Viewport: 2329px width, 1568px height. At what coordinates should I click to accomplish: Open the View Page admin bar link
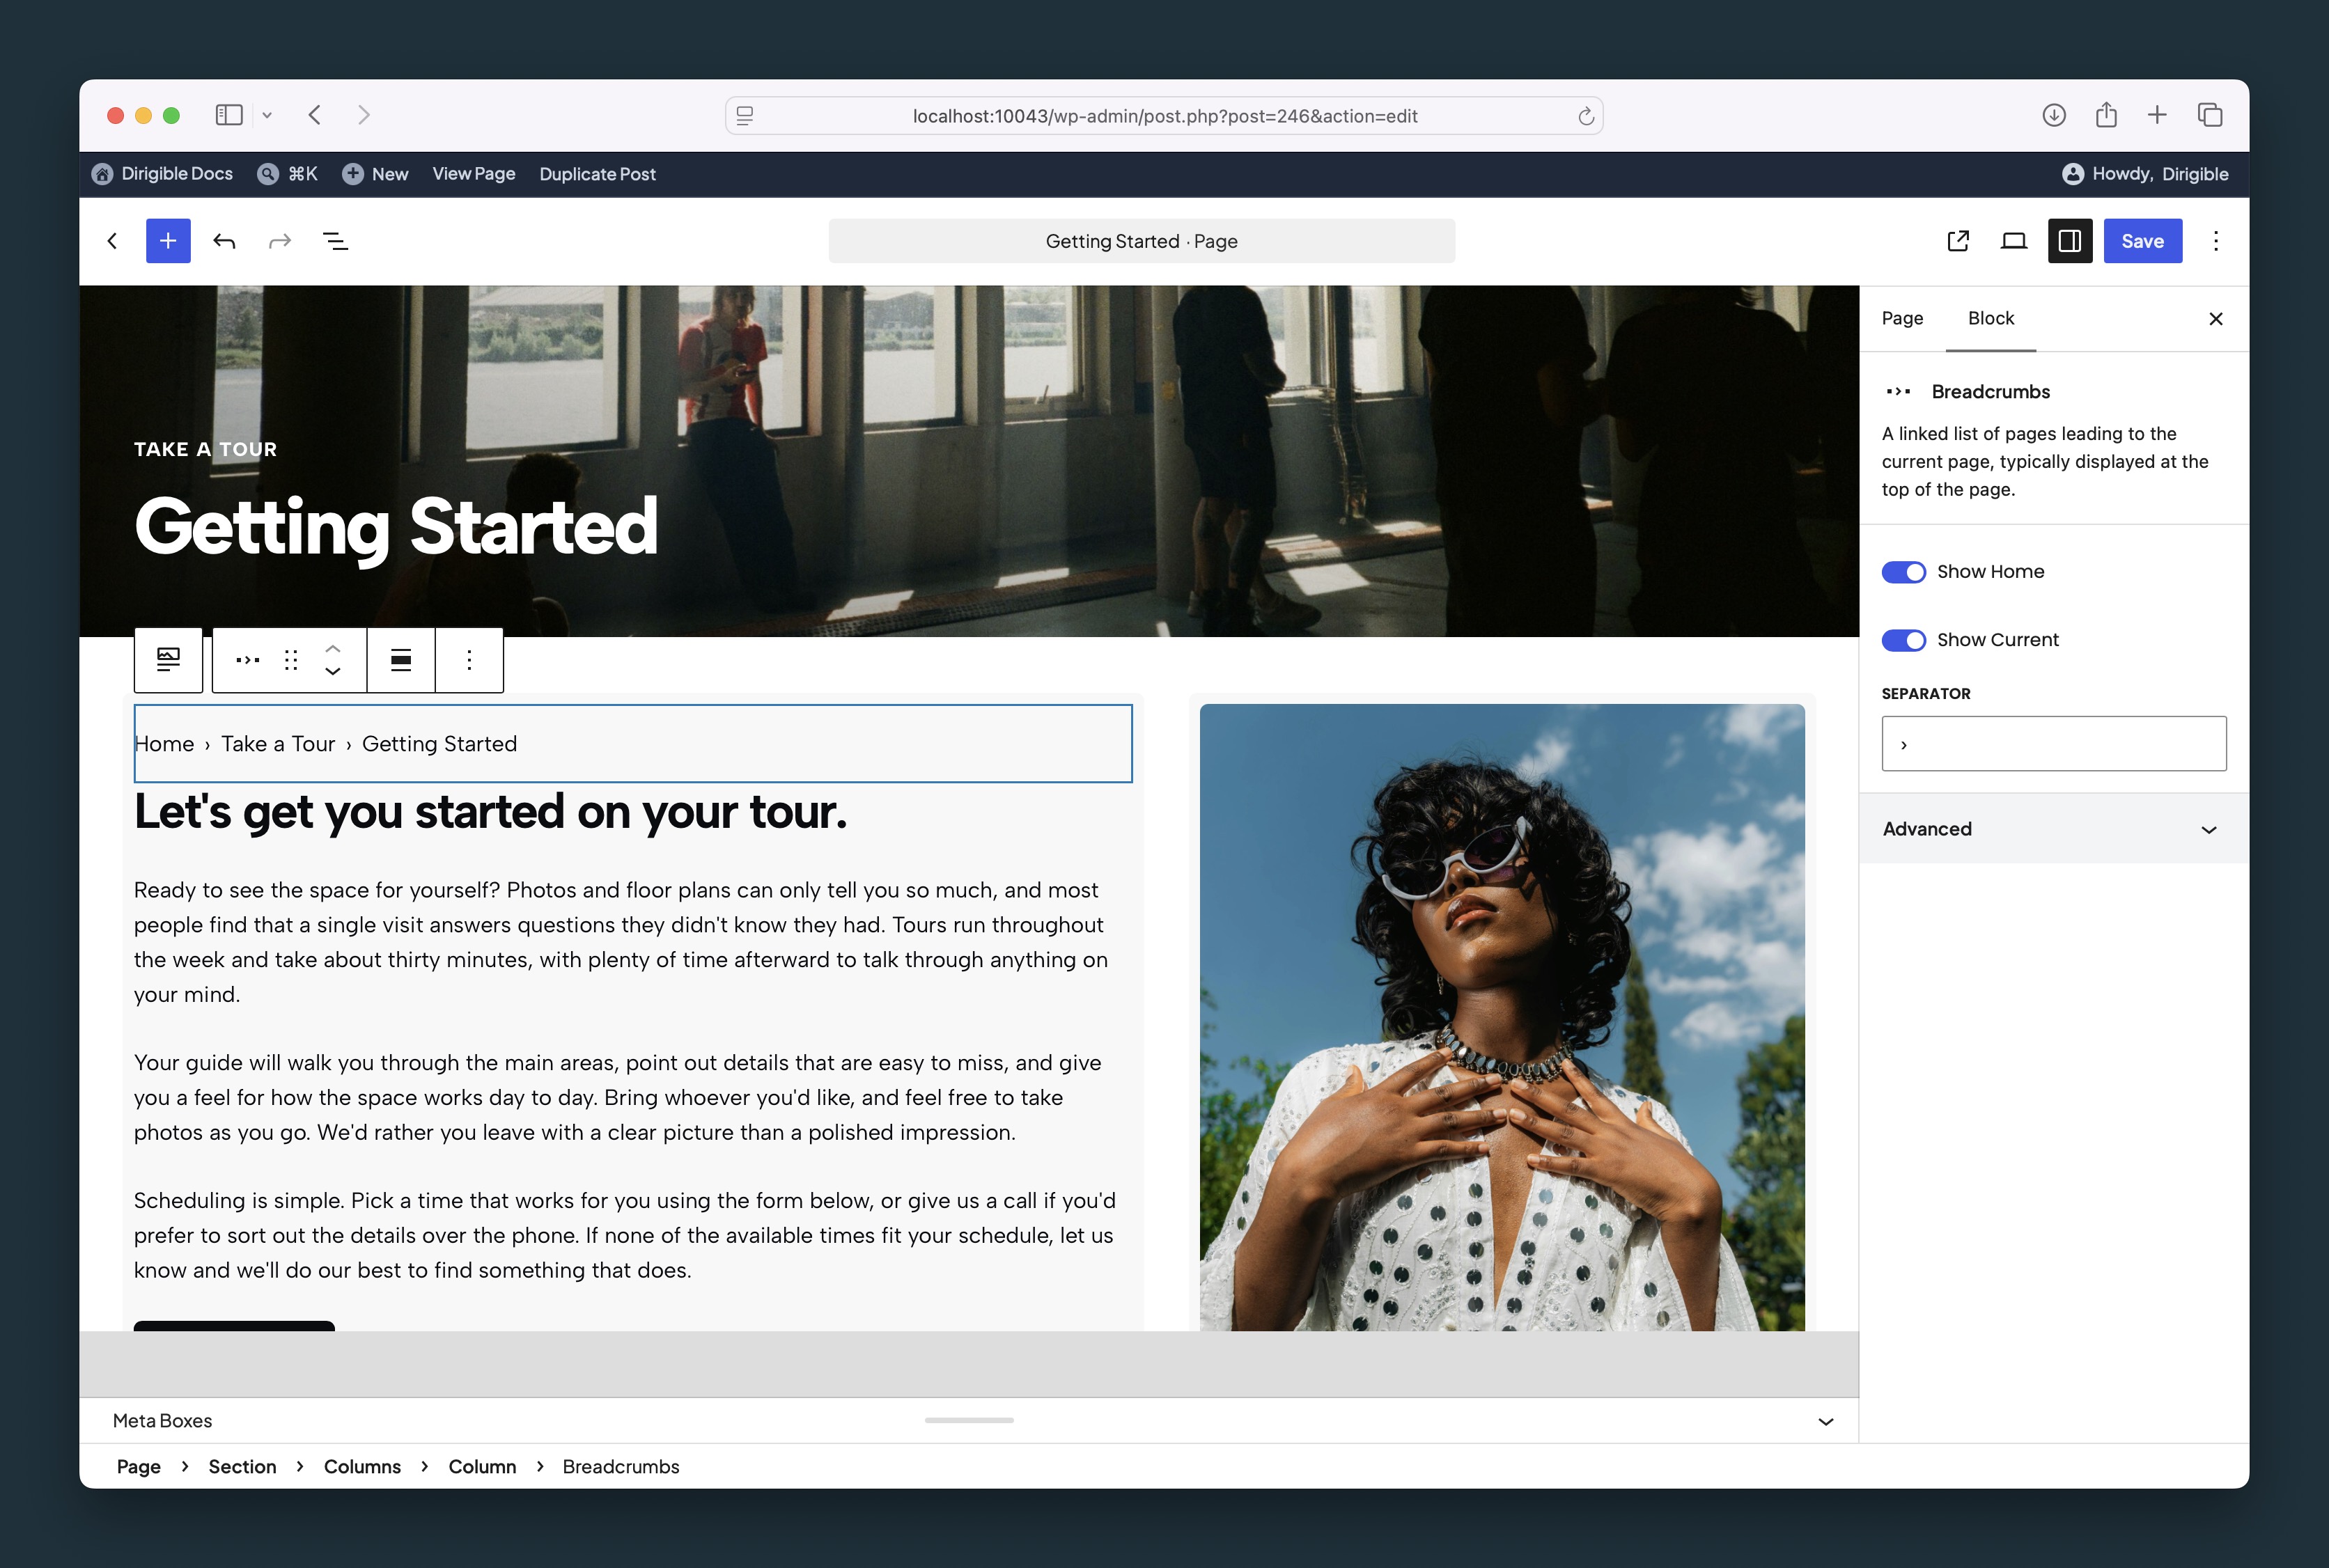coord(474,174)
